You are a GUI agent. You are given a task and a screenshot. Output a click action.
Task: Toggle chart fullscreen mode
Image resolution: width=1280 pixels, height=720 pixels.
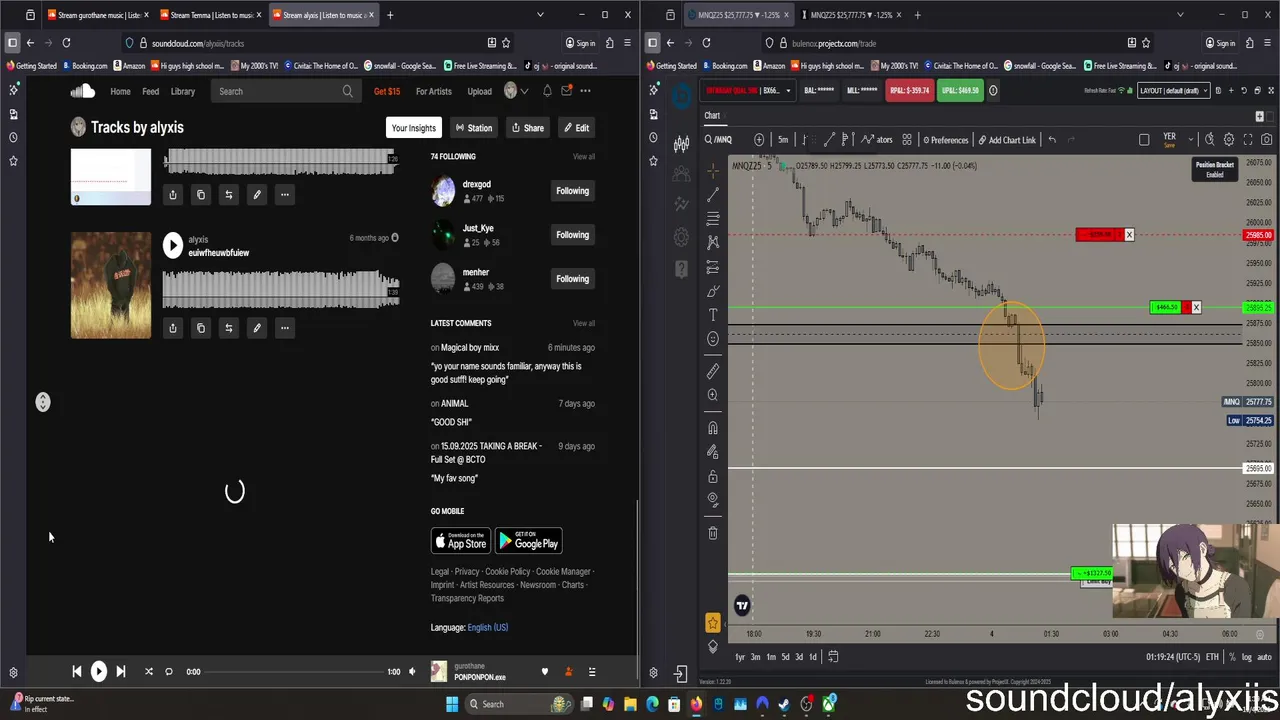coord(1248,140)
